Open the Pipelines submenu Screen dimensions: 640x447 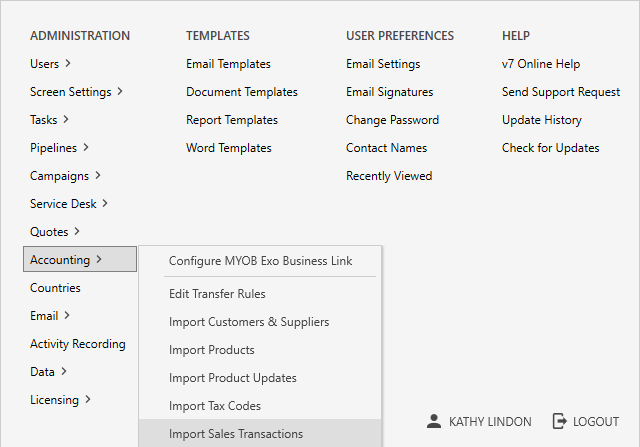point(59,148)
